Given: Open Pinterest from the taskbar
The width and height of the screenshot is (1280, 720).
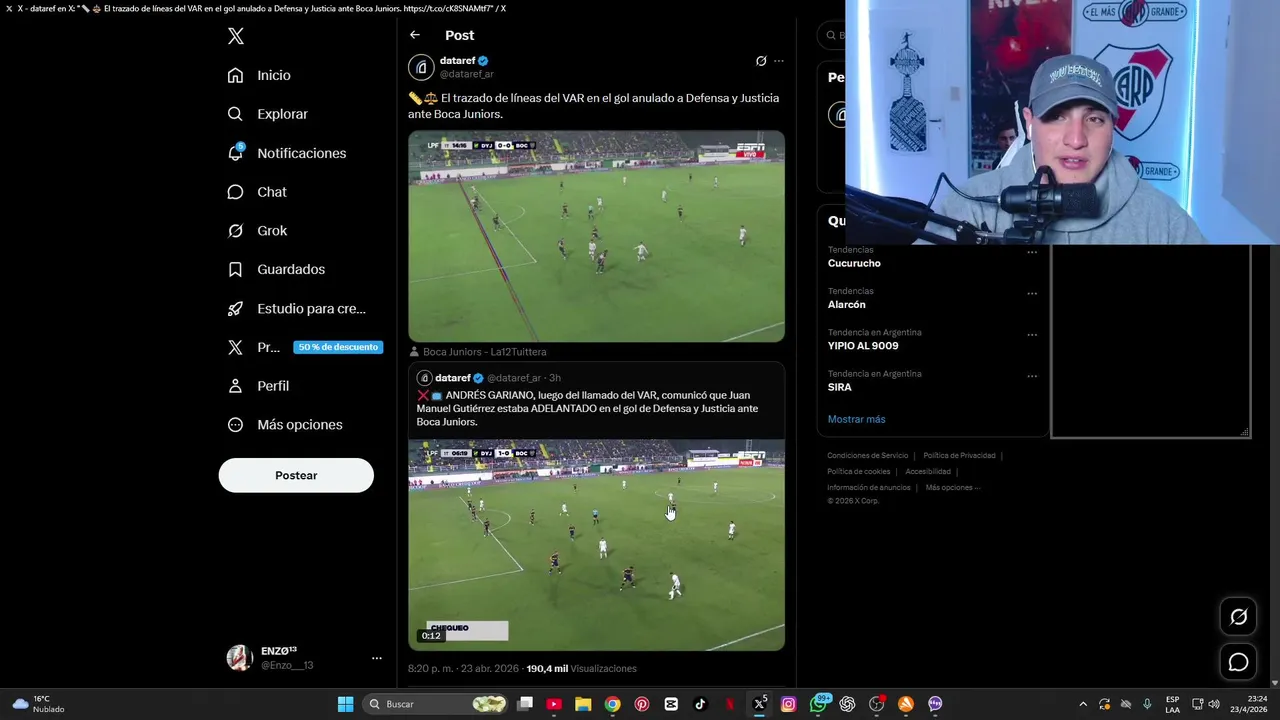Looking at the screenshot, I should (642, 704).
